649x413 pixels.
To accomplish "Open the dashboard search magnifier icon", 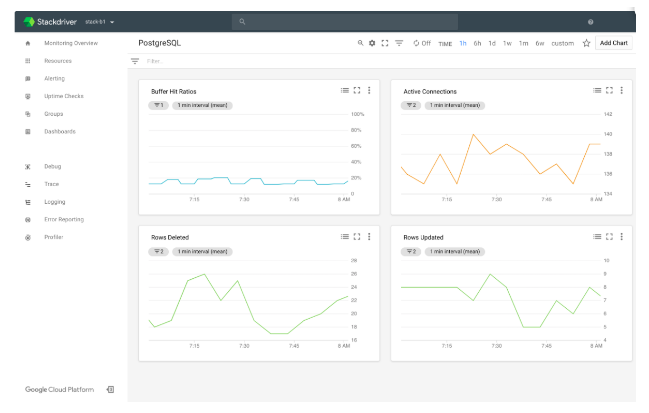I will (x=361, y=43).
